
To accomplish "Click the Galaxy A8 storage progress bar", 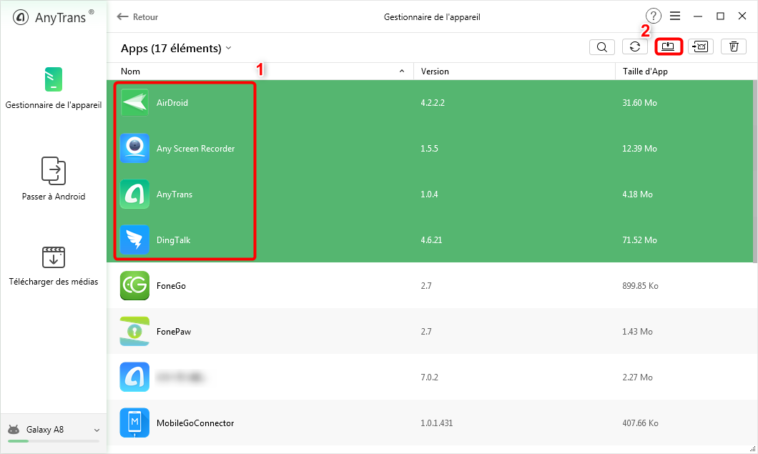I will pos(54,441).
